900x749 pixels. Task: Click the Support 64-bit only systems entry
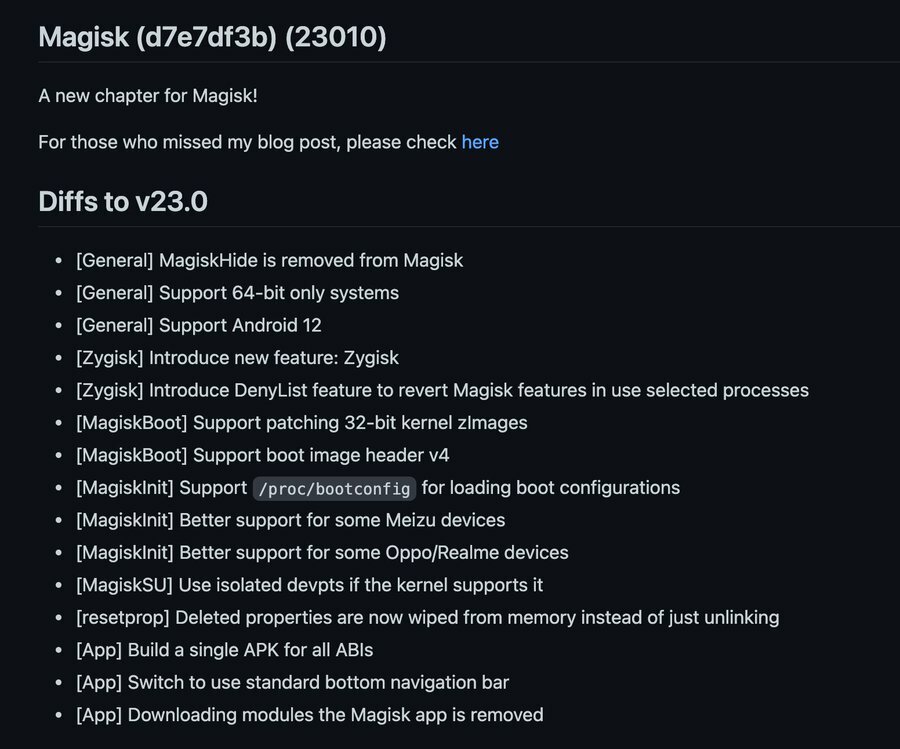(x=237, y=293)
